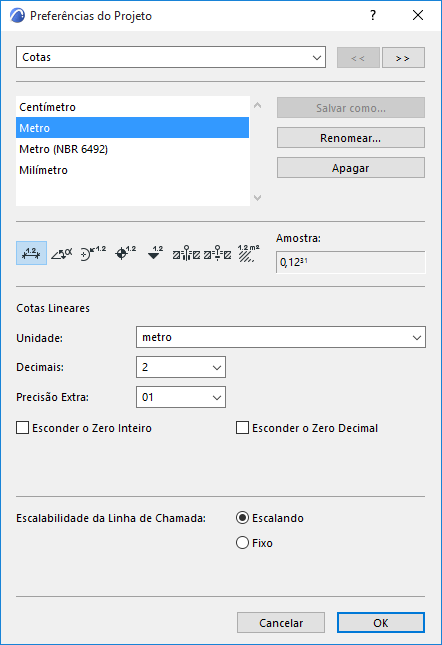This screenshot has height=645, width=442.
Task: Enable Esconder o Zero Inteiro checkbox
Action: pos(23,428)
